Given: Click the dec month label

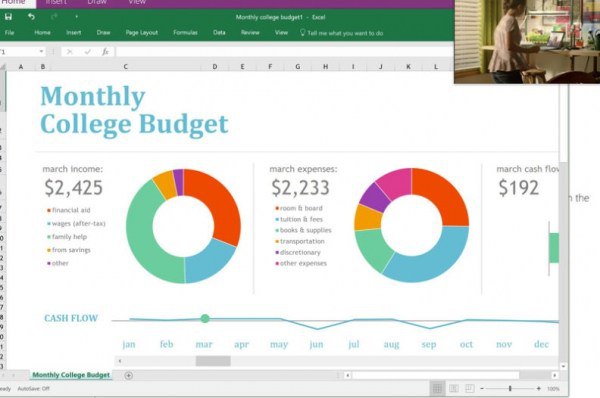Looking at the screenshot, I should [x=541, y=344].
